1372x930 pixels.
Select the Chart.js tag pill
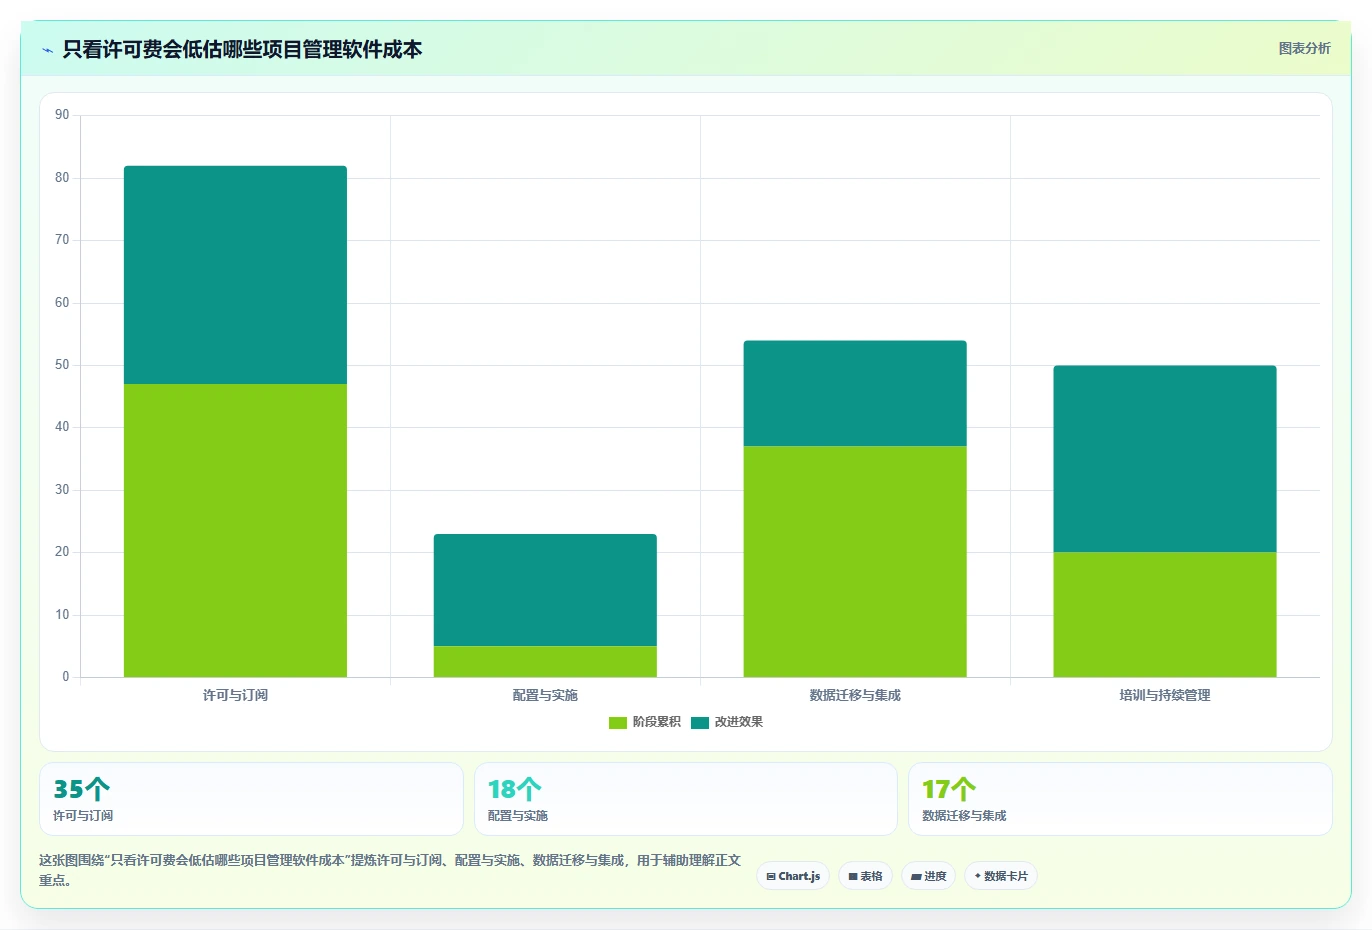[x=793, y=876]
